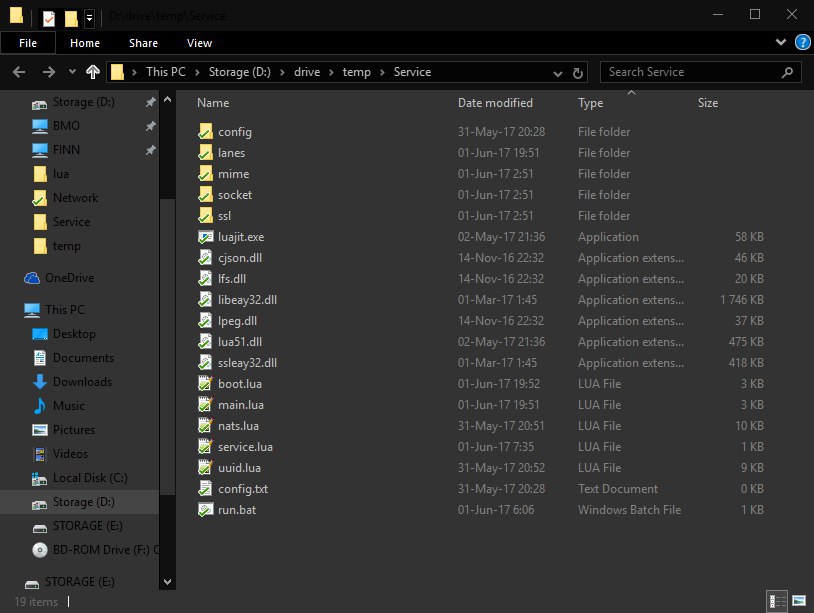The height and width of the screenshot is (613, 814).
Task: Open the recent locations dropdown arrow
Action: pyautogui.click(x=72, y=72)
